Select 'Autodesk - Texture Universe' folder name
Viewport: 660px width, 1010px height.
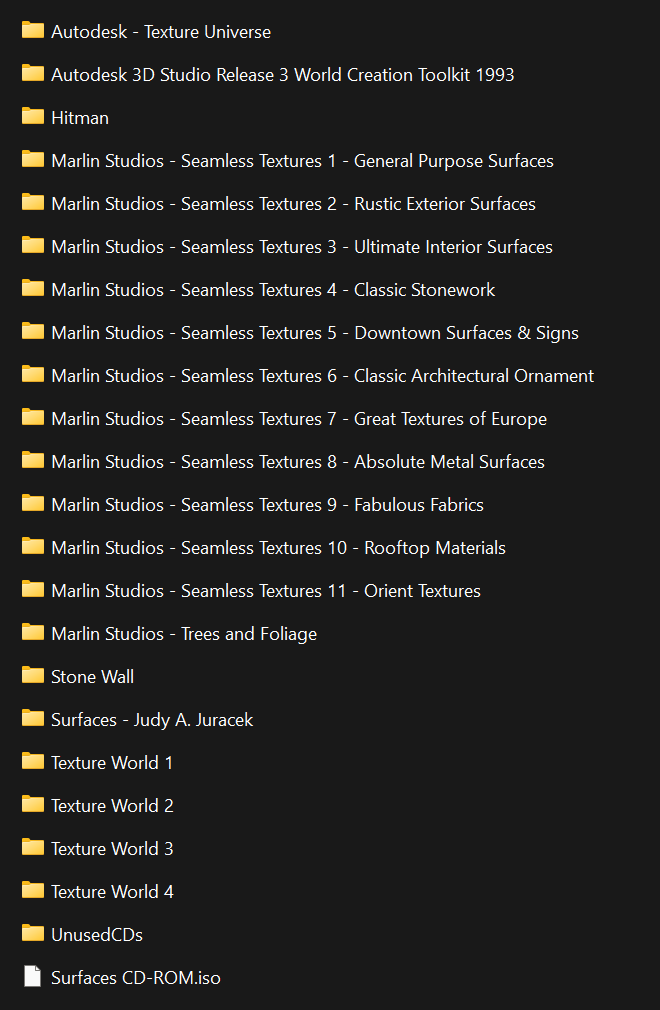click(161, 32)
